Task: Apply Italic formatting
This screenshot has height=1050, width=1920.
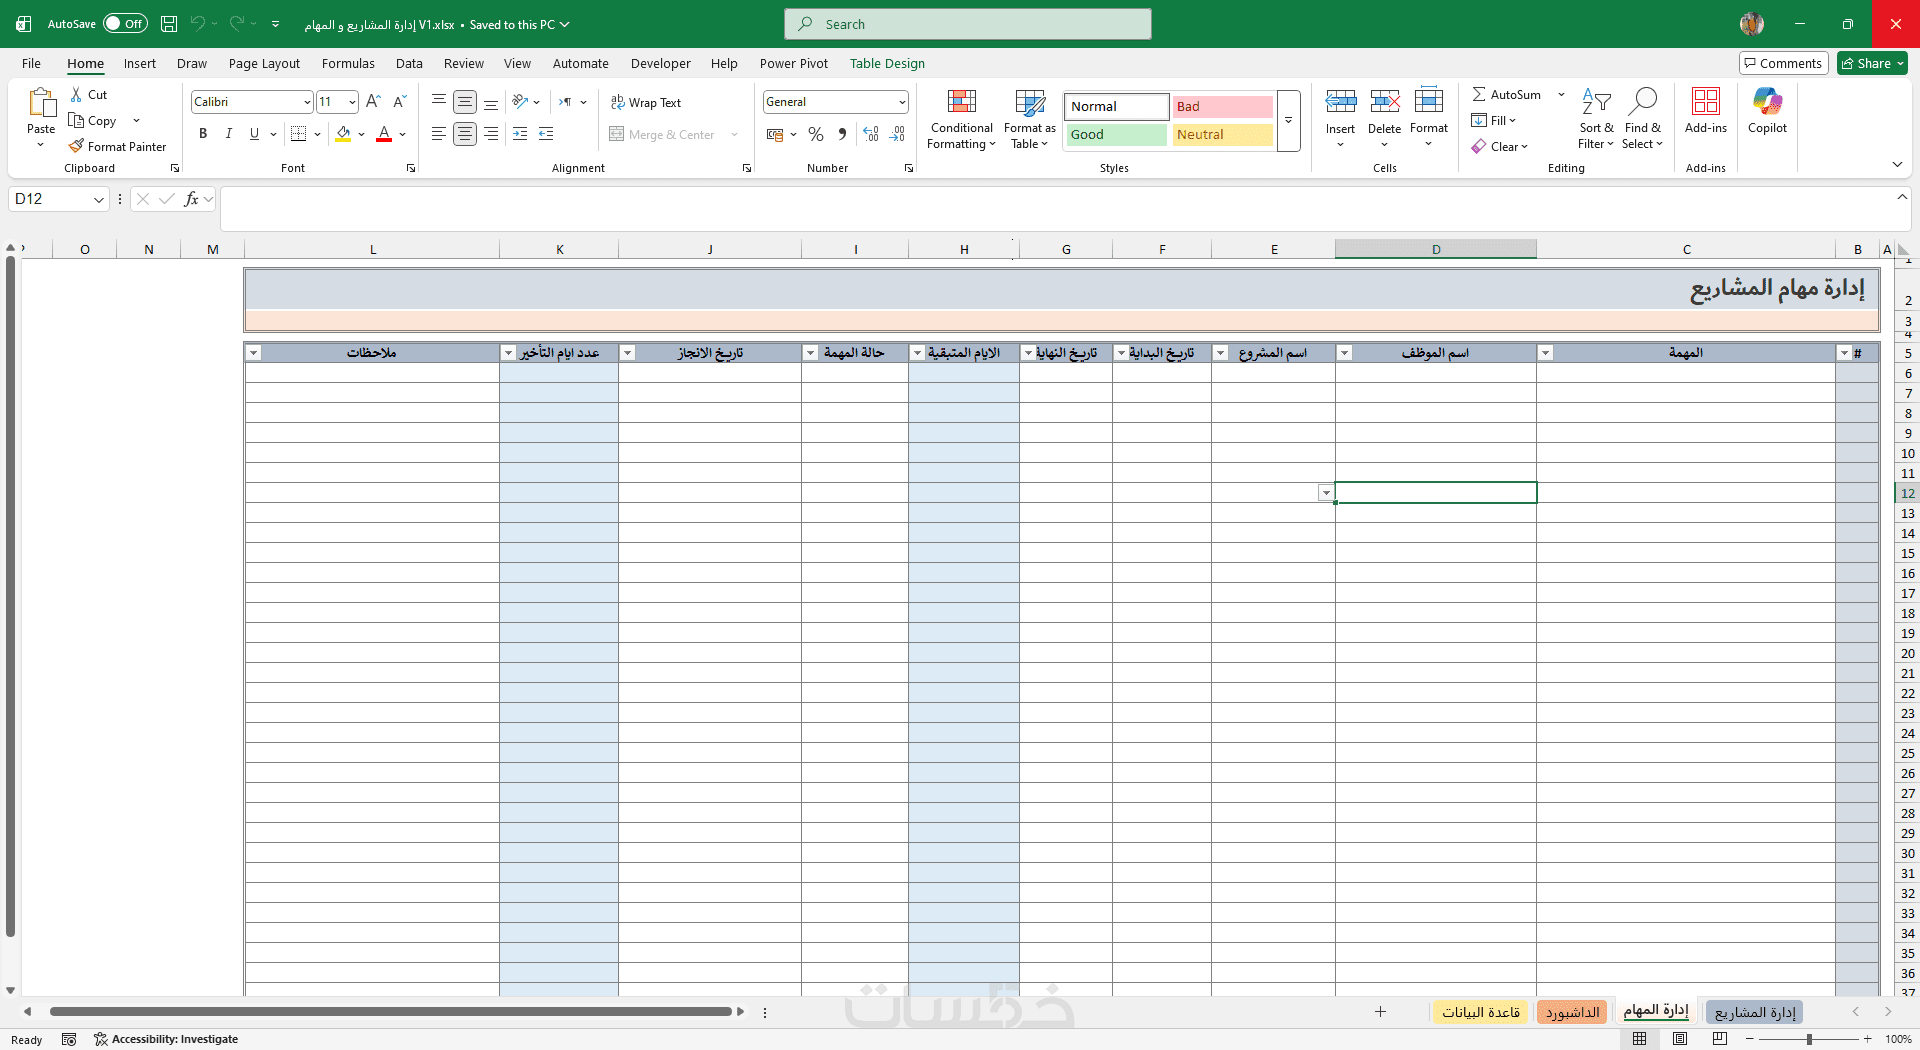Action: pyautogui.click(x=229, y=133)
